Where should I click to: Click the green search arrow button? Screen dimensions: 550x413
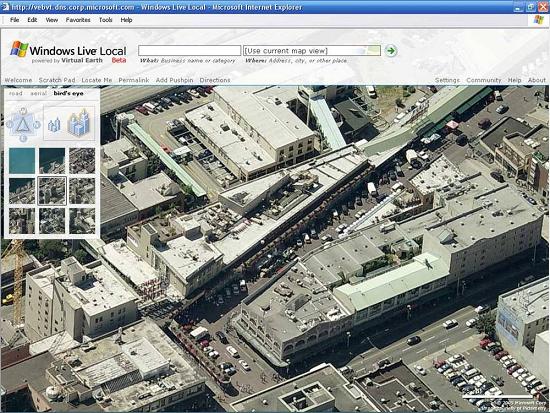tap(391, 51)
